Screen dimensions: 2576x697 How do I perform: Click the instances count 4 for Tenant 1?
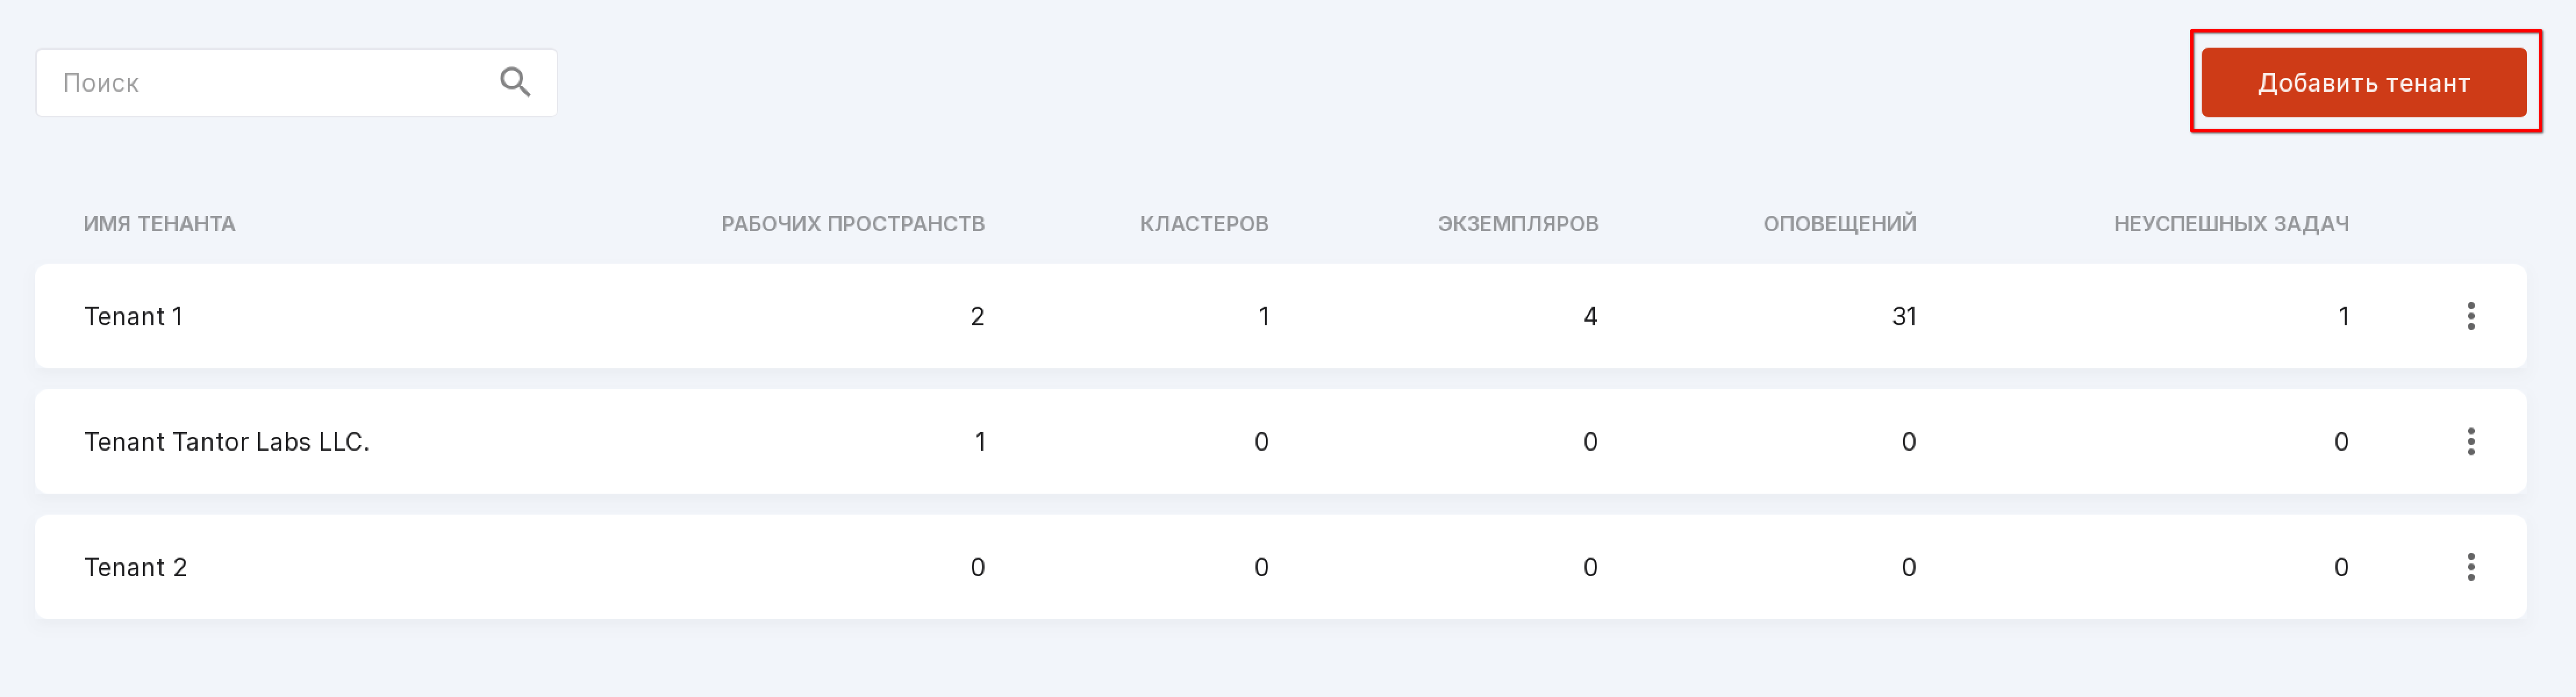click(1590, 316)
